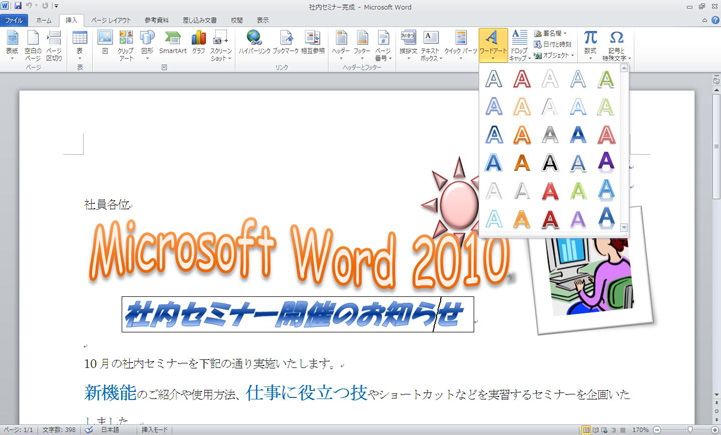Select the solid black WordArt in fourth row

point(550,163)
